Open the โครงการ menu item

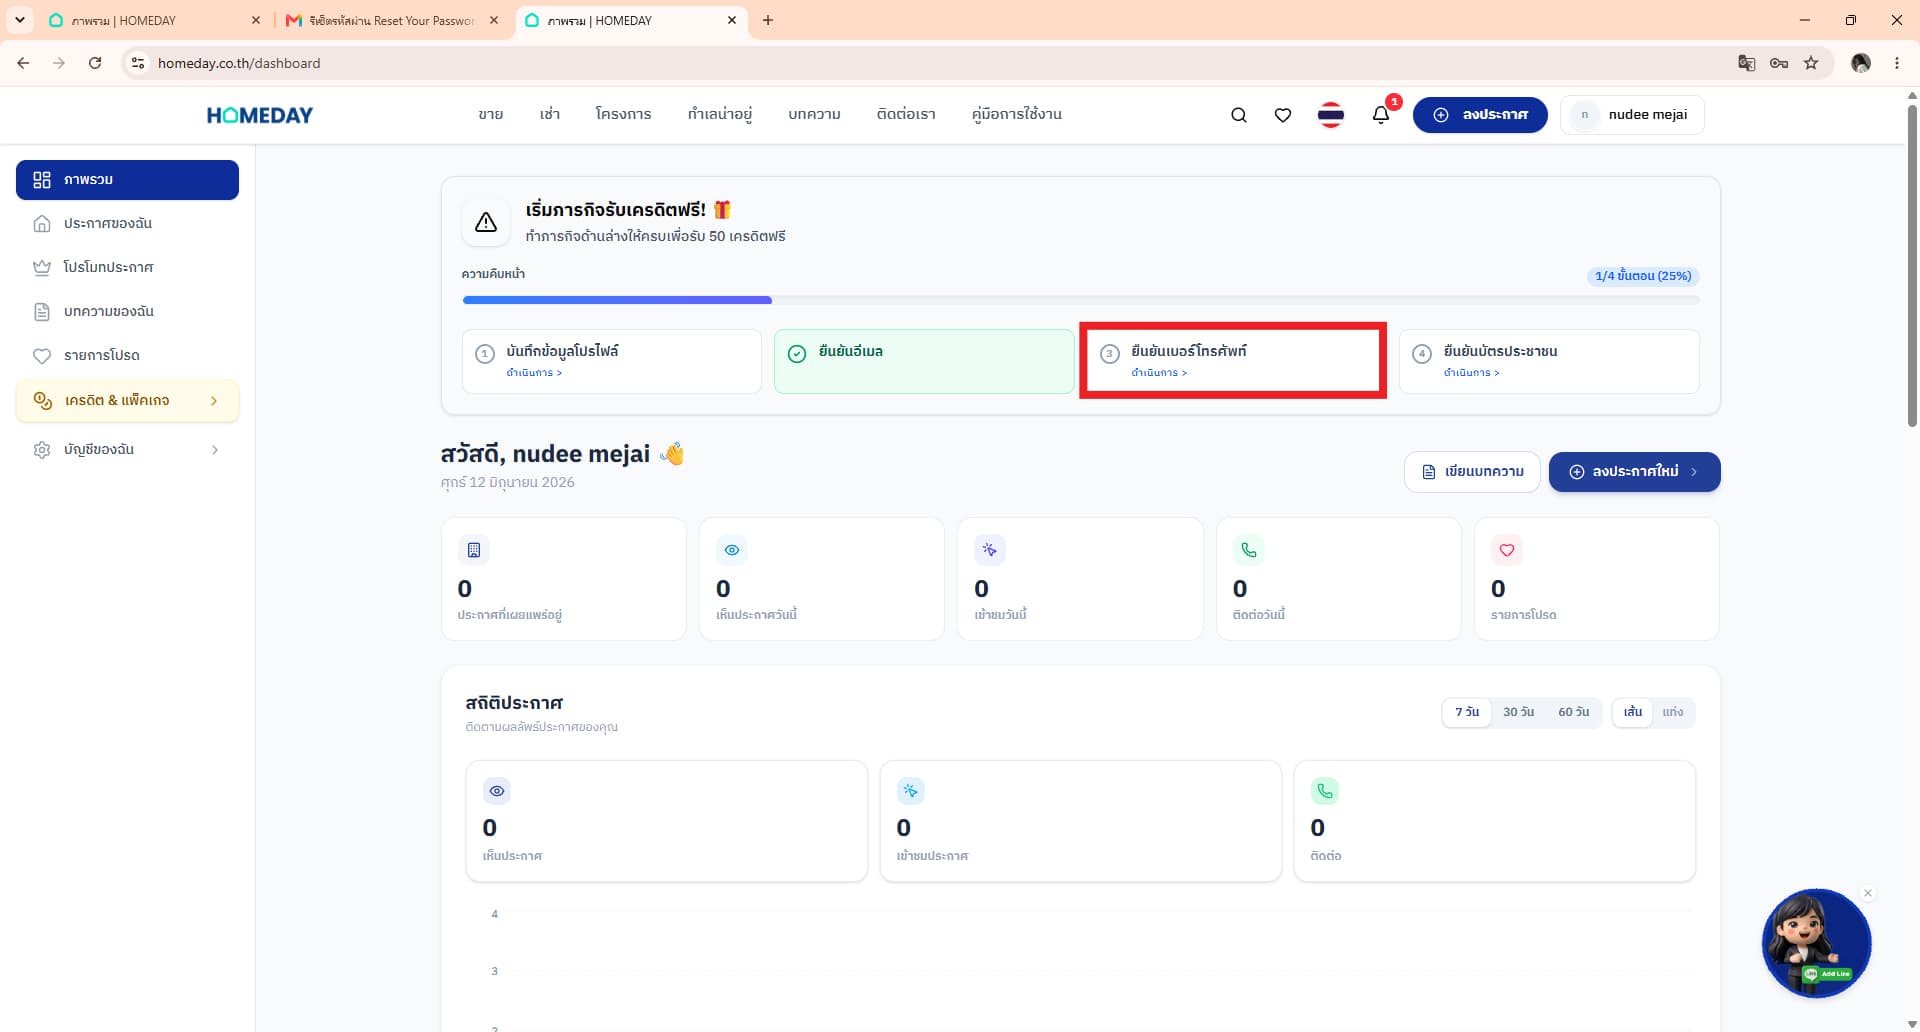[623, 114]
